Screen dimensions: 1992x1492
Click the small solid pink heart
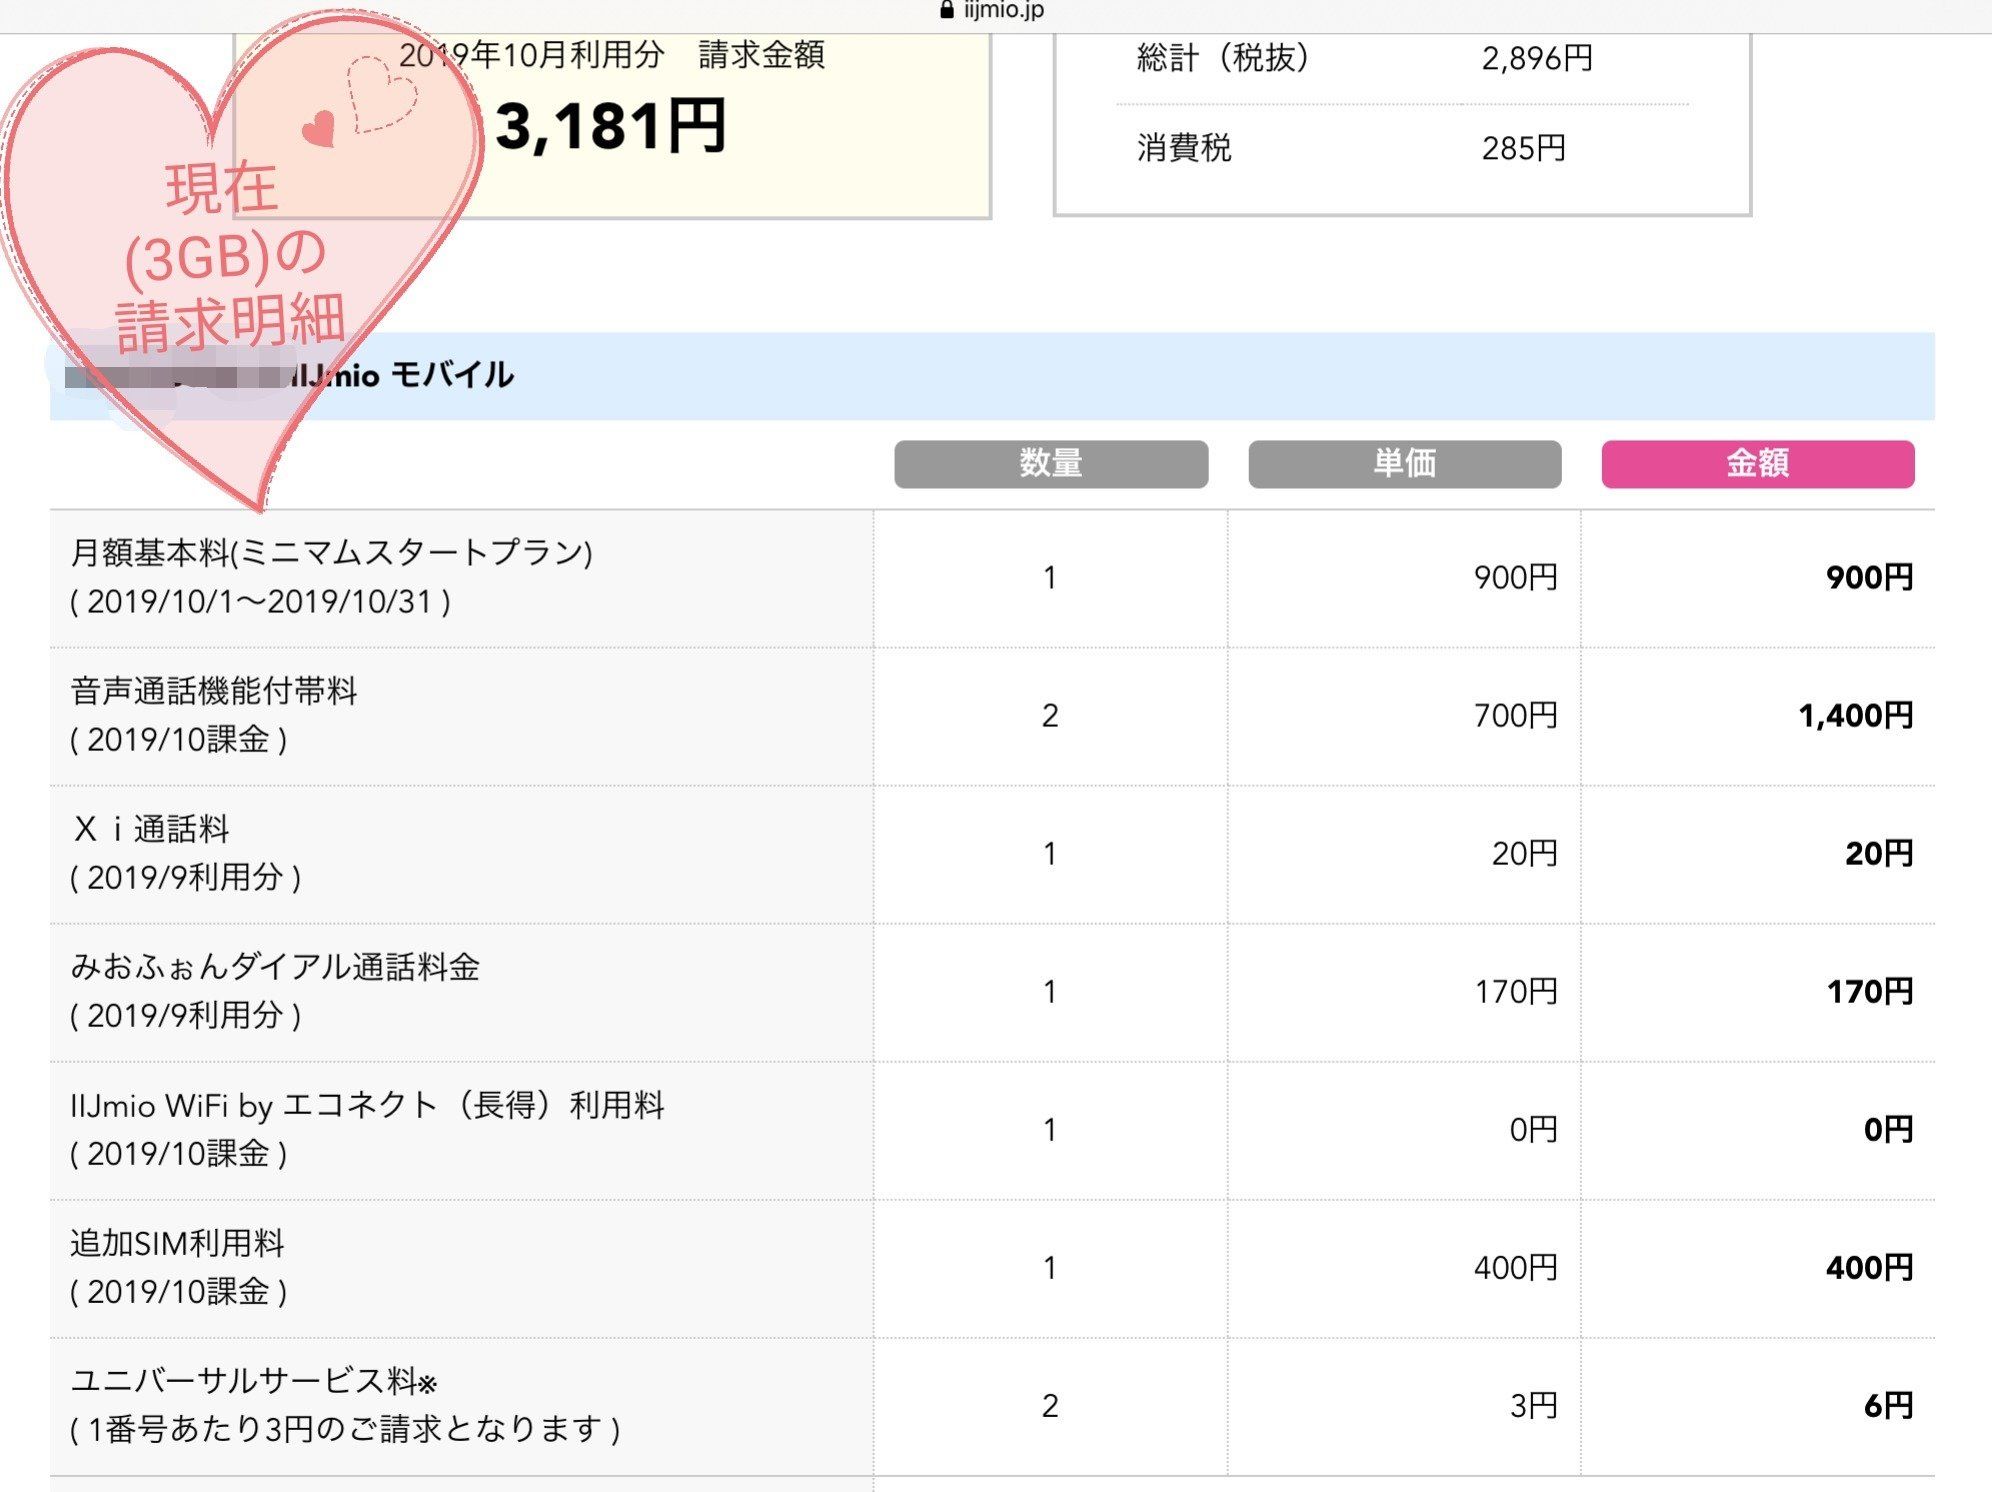(319, 129)
